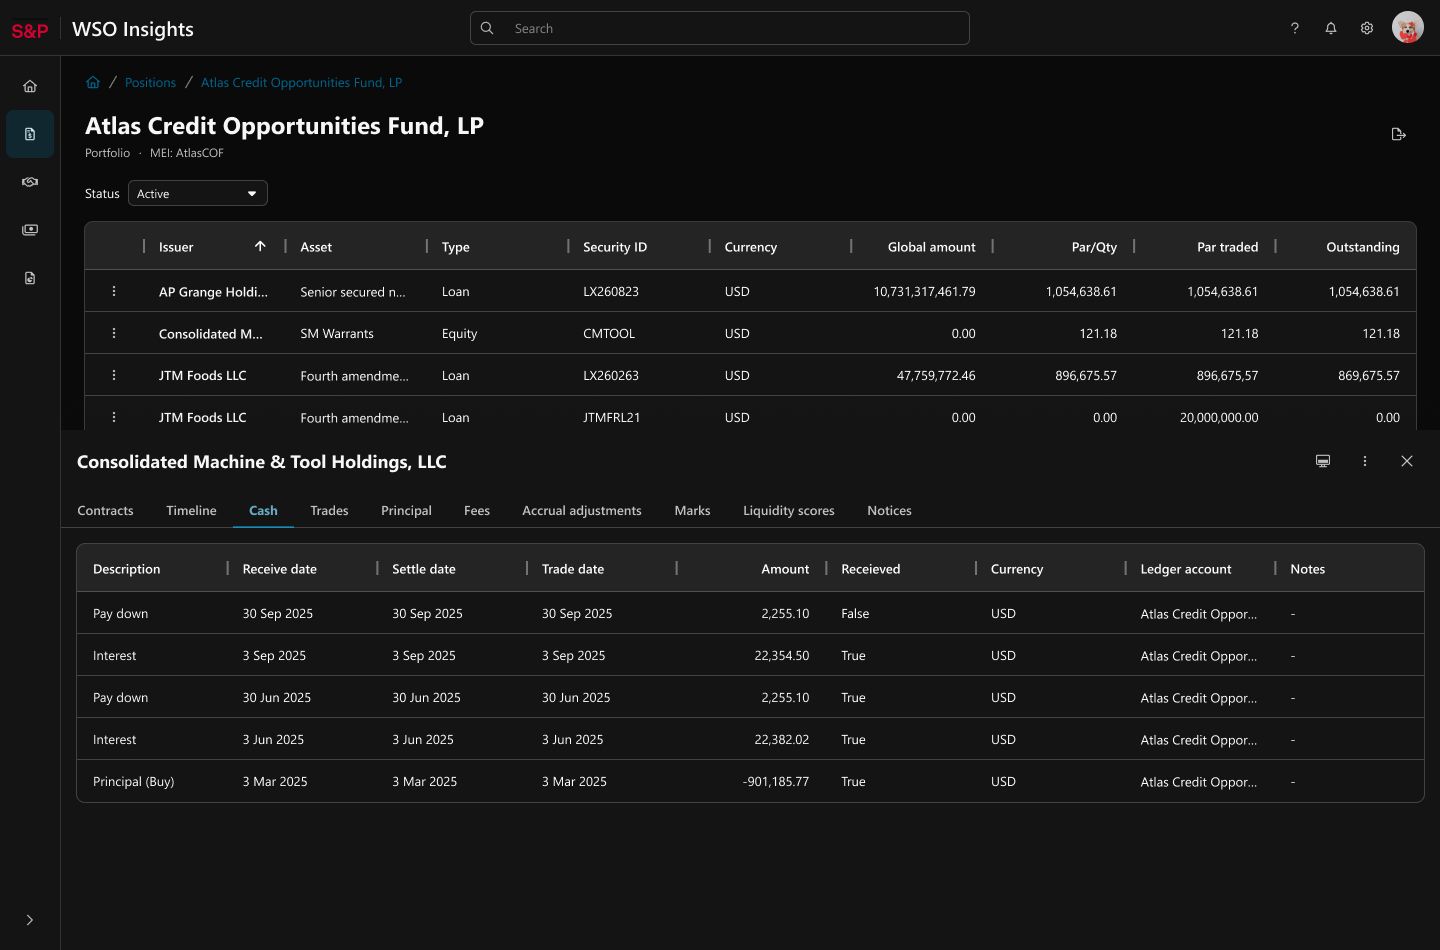Open row menu for JTM Foods JTMFRL21
The image size is (1440, 950).
point(114,417)
